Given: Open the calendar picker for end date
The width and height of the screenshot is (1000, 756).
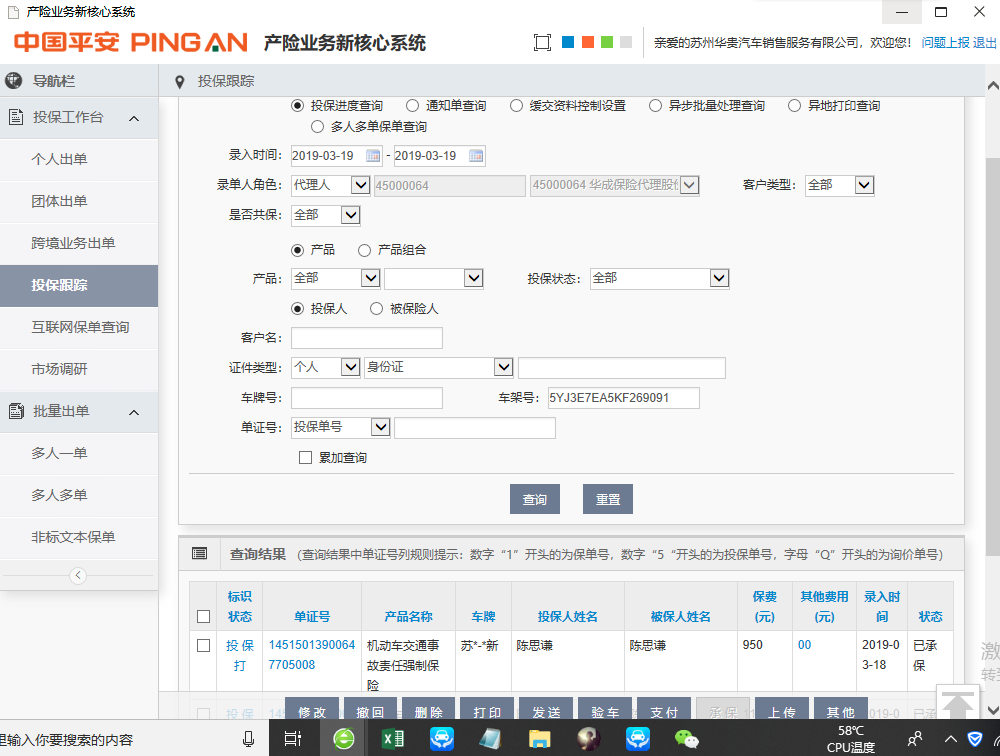Looking at the screenshot, I should pos(476,156).
